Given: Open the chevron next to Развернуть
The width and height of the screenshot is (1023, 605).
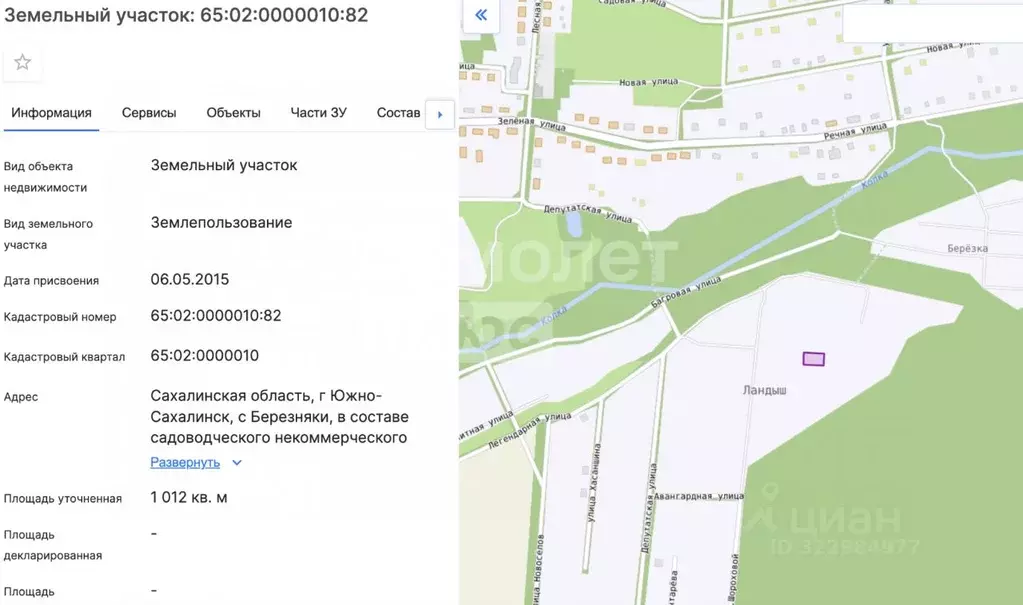Looking at the screenshot, I should 236,462.
